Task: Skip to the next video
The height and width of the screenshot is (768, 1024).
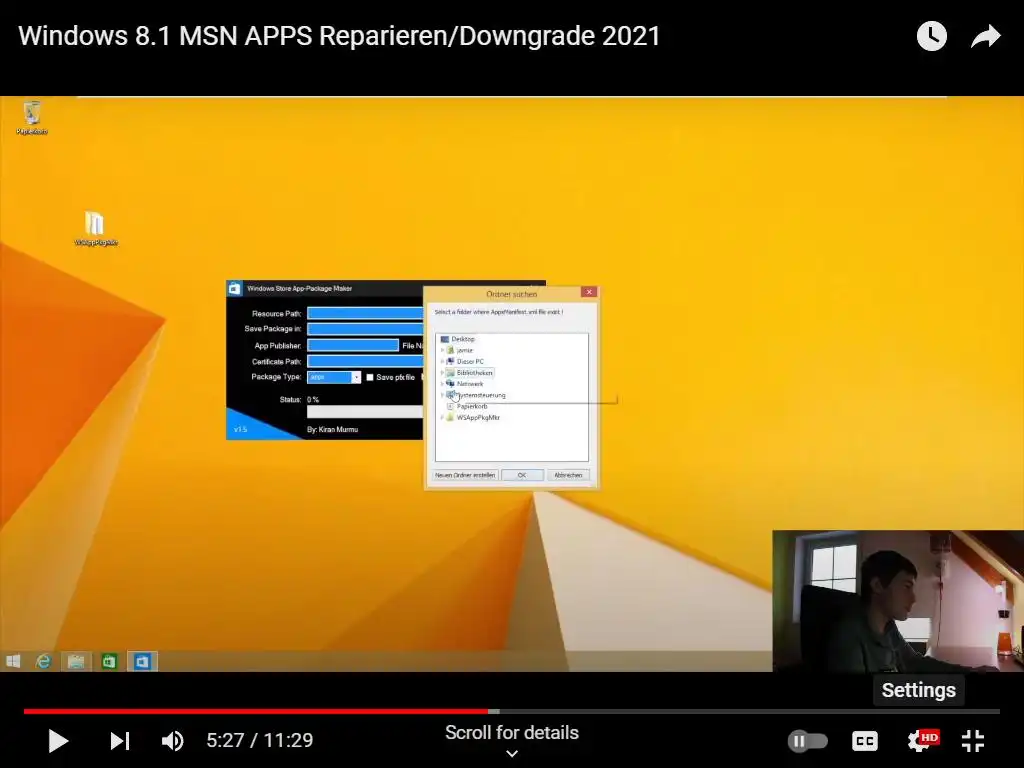Action: pyautogui.click(x=120, y=741)
